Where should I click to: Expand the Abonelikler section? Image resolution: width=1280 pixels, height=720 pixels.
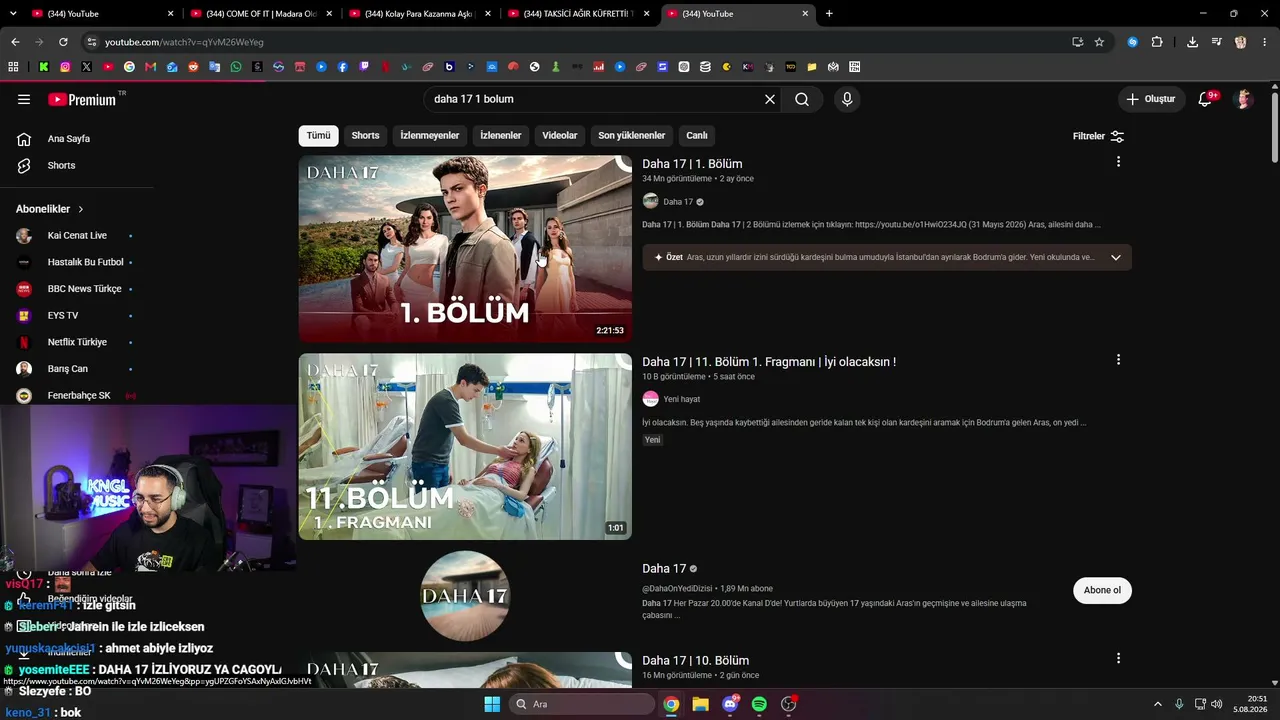[50, 209]
